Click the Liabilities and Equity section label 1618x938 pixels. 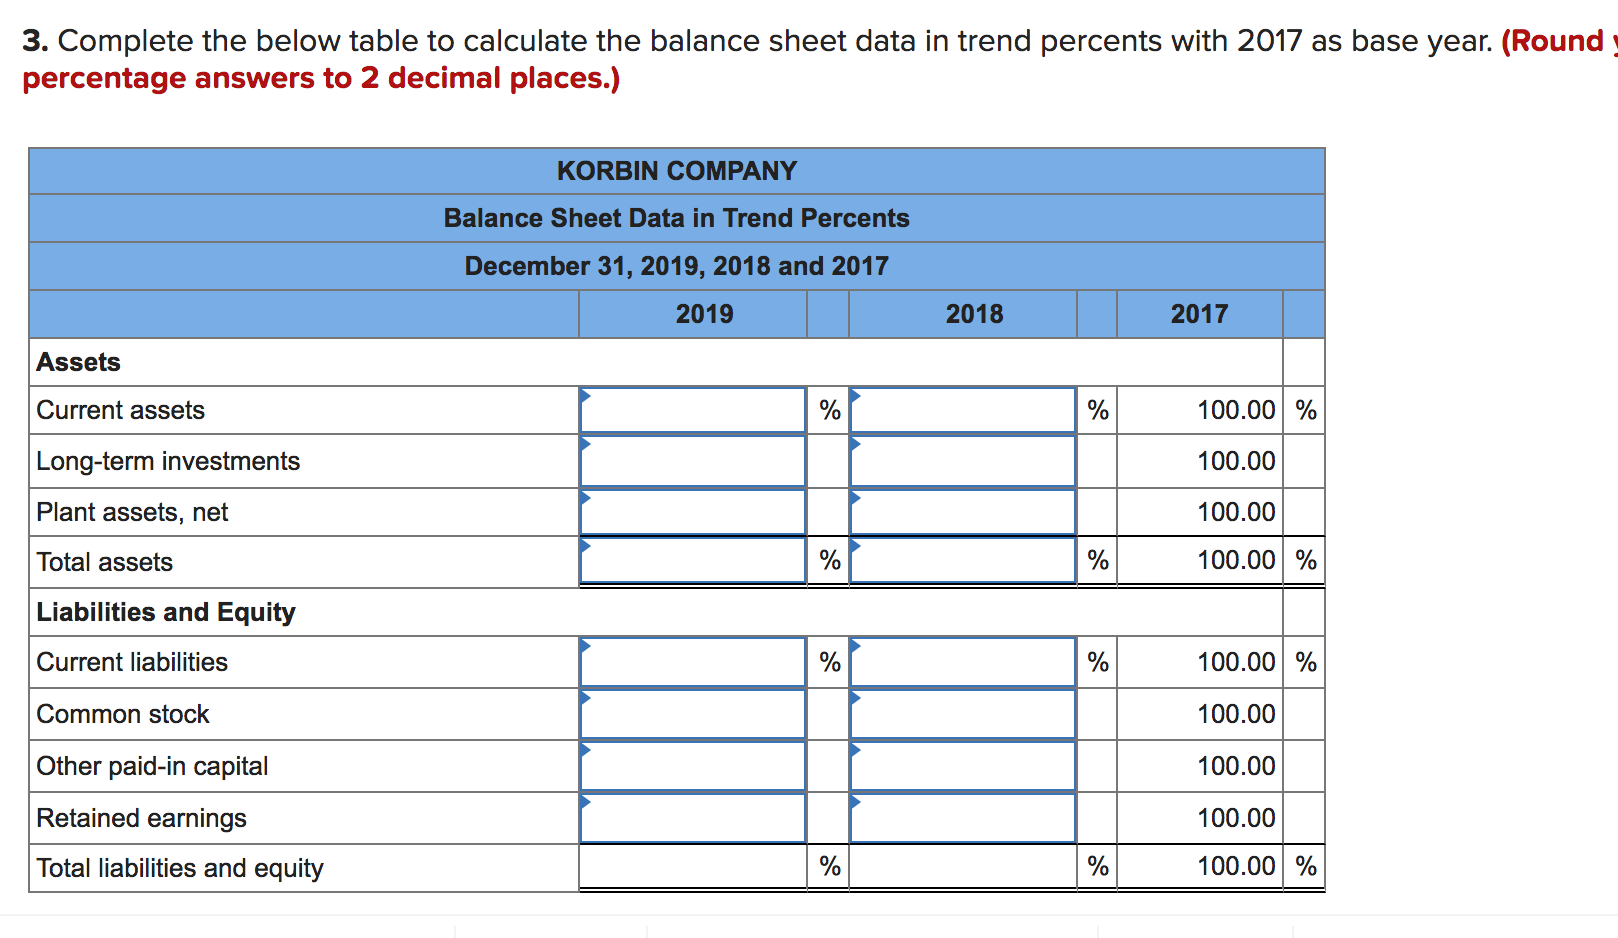(x=166, y=612)
